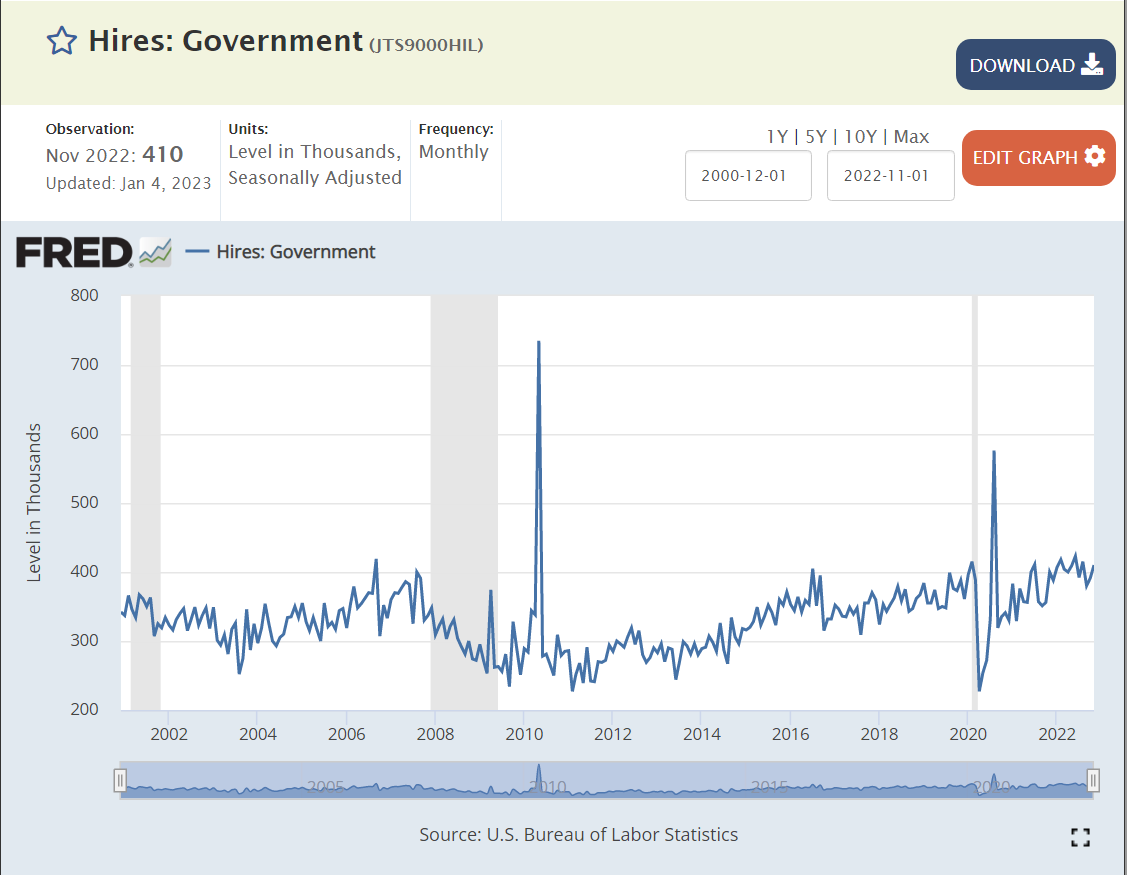Image resolution: width=1127 pixels, height=875 pixels.
Task: Click the Hires: Government page title
Action: (x=225, y=41)
